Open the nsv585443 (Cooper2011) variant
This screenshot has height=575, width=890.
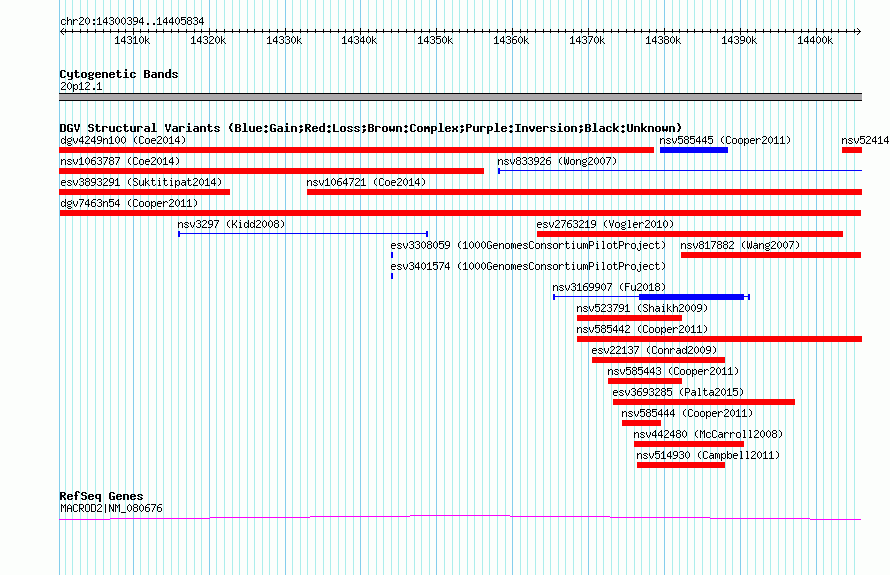(x=645, y=381)
